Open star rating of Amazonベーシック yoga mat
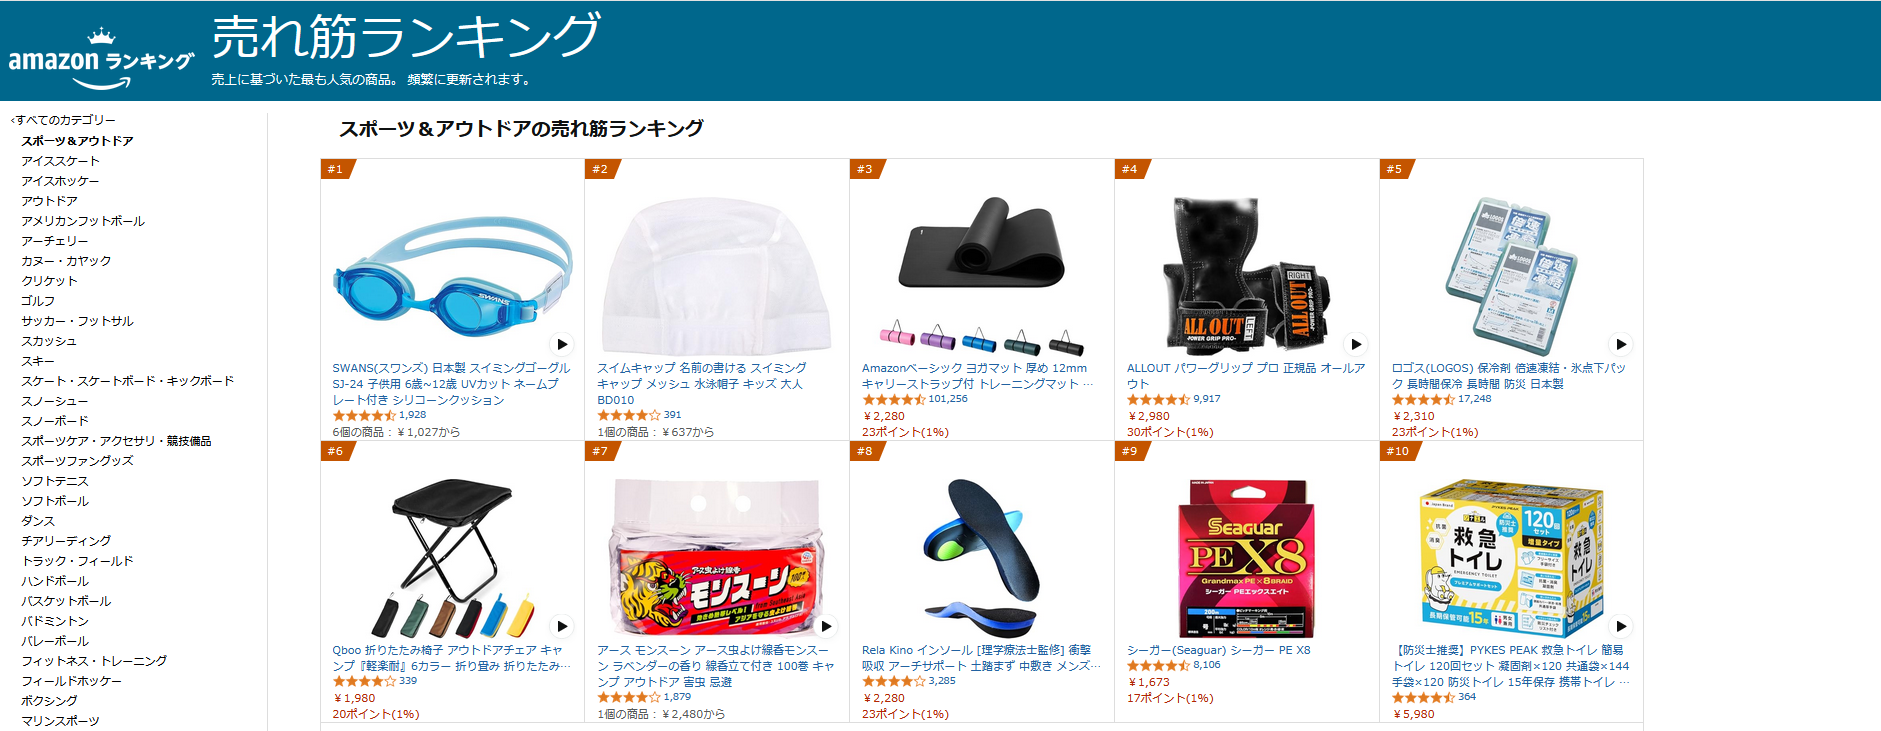This screenshot has height=731, width=1881. point(893,399)
